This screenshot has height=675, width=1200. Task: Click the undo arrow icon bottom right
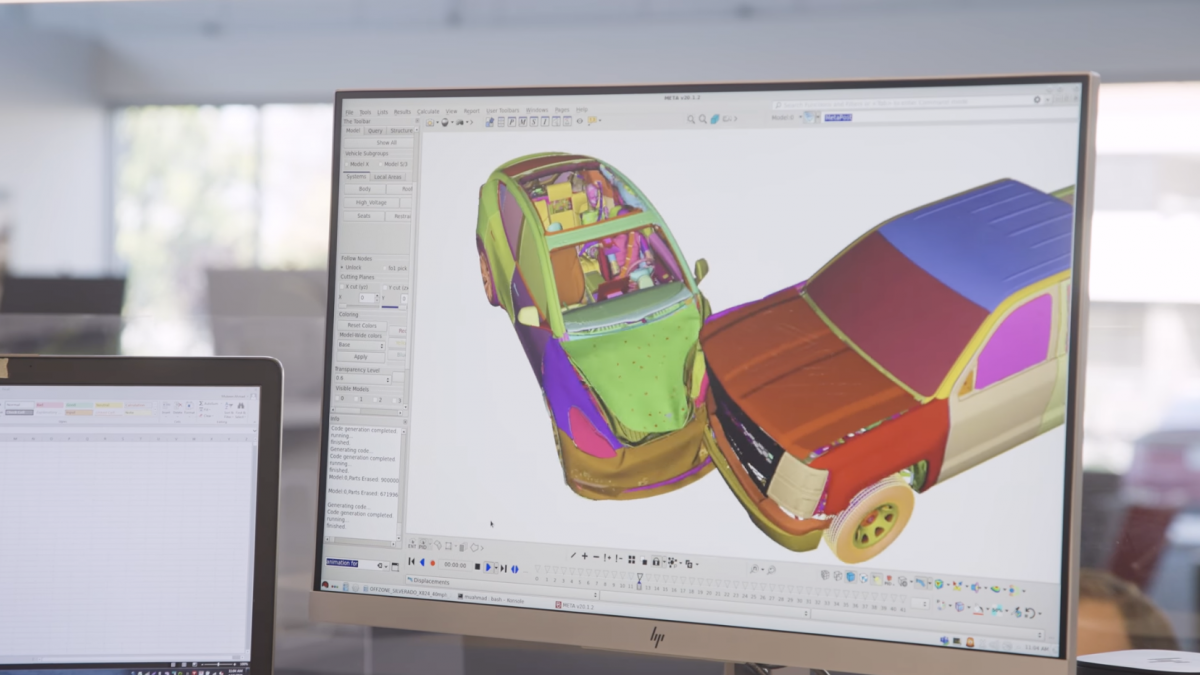[1030, 613]
